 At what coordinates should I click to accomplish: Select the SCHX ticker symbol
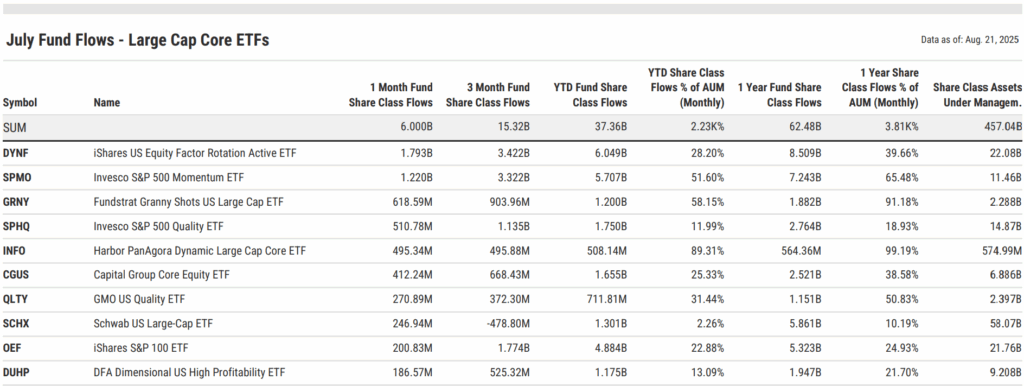16,323
